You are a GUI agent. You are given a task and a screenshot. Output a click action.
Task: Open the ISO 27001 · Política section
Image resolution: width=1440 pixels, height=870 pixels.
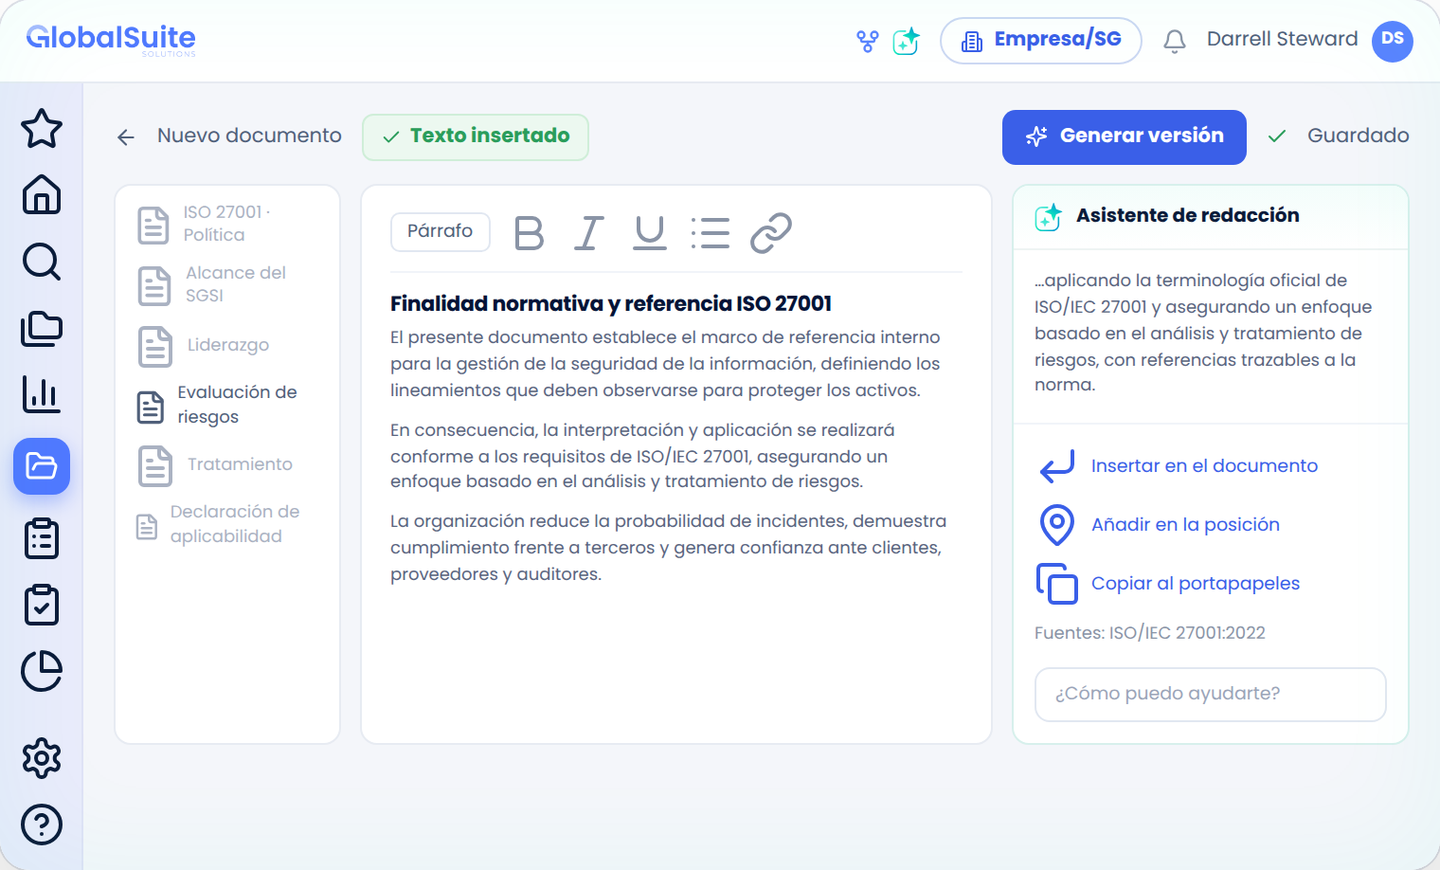[x=227, y=224]
